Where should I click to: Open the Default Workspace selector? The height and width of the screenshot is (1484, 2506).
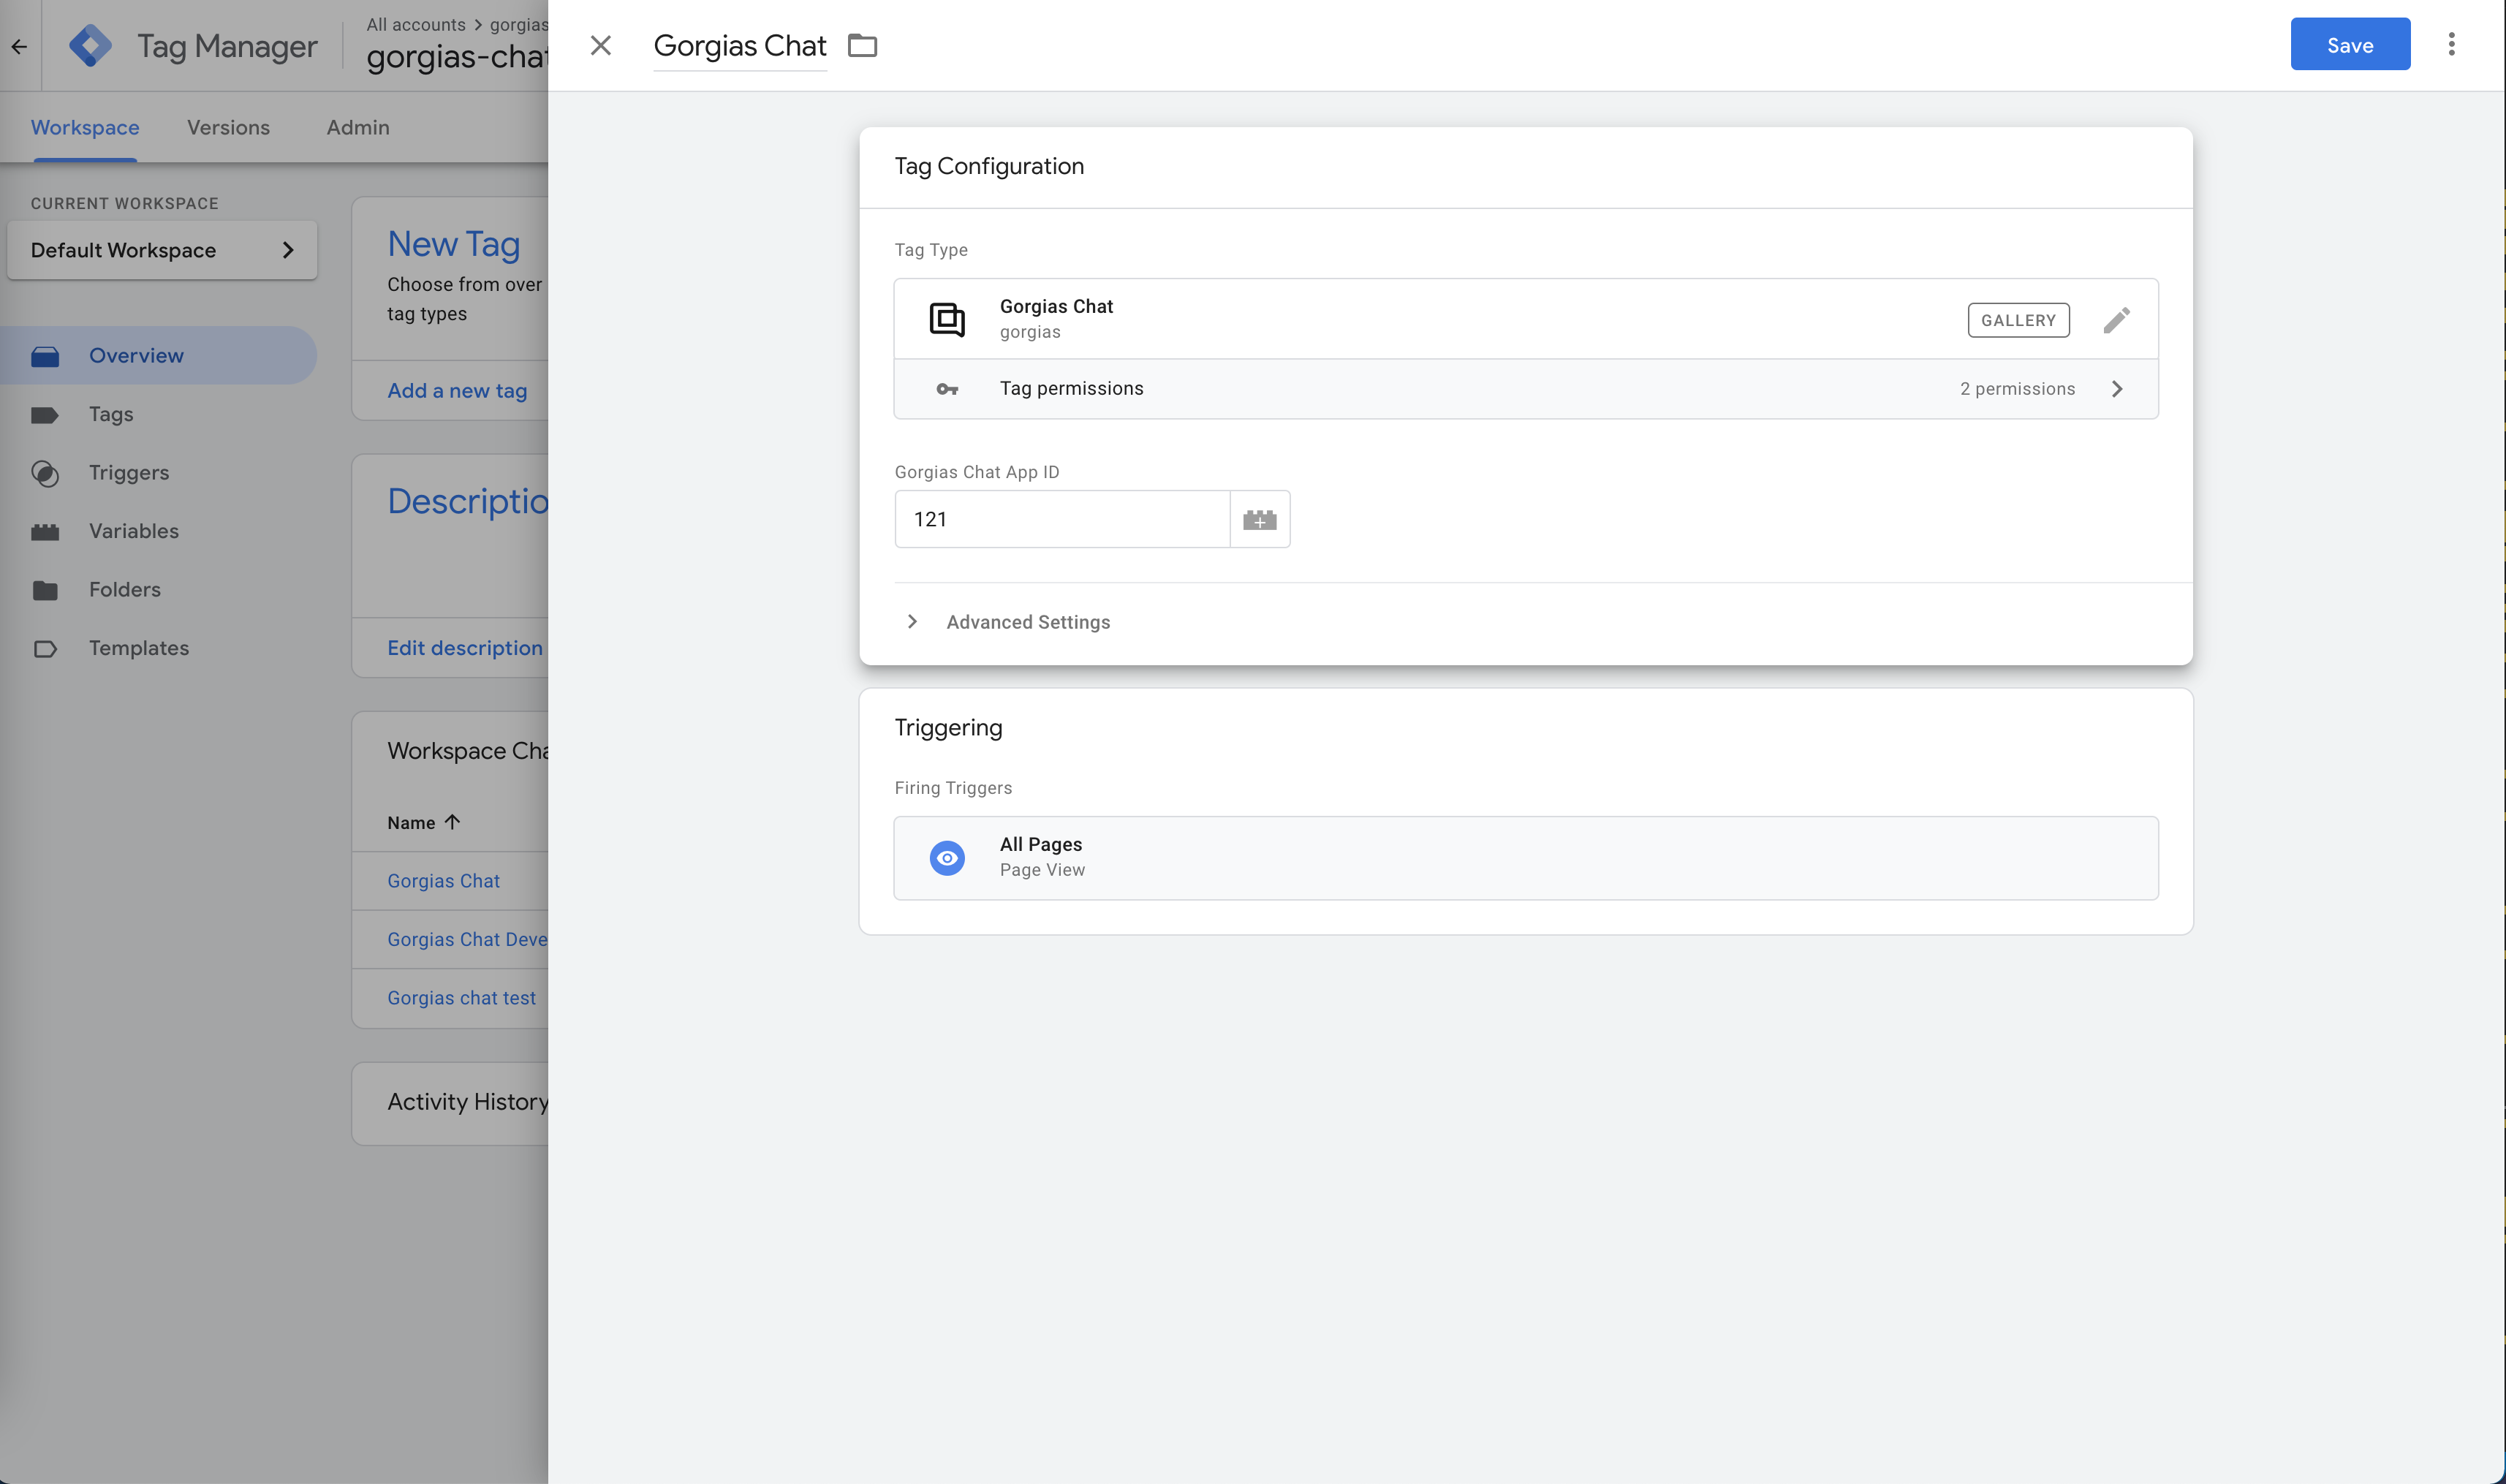pos(162,250)
